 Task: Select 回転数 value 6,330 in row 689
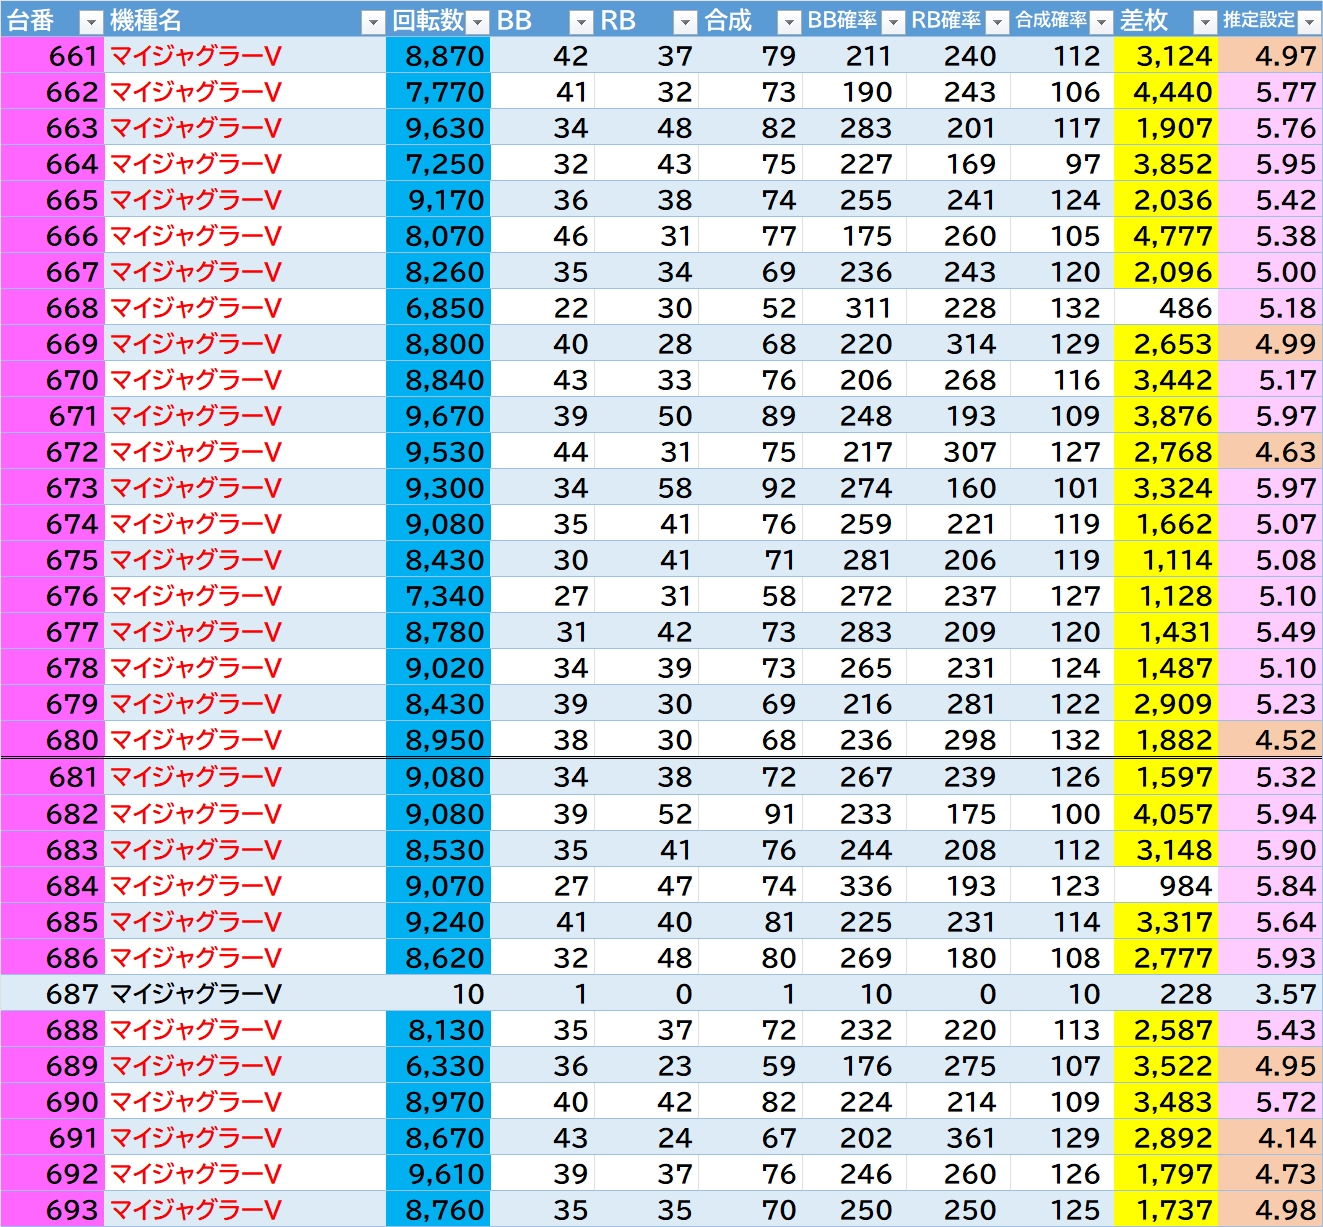(x=438, y=1066)
